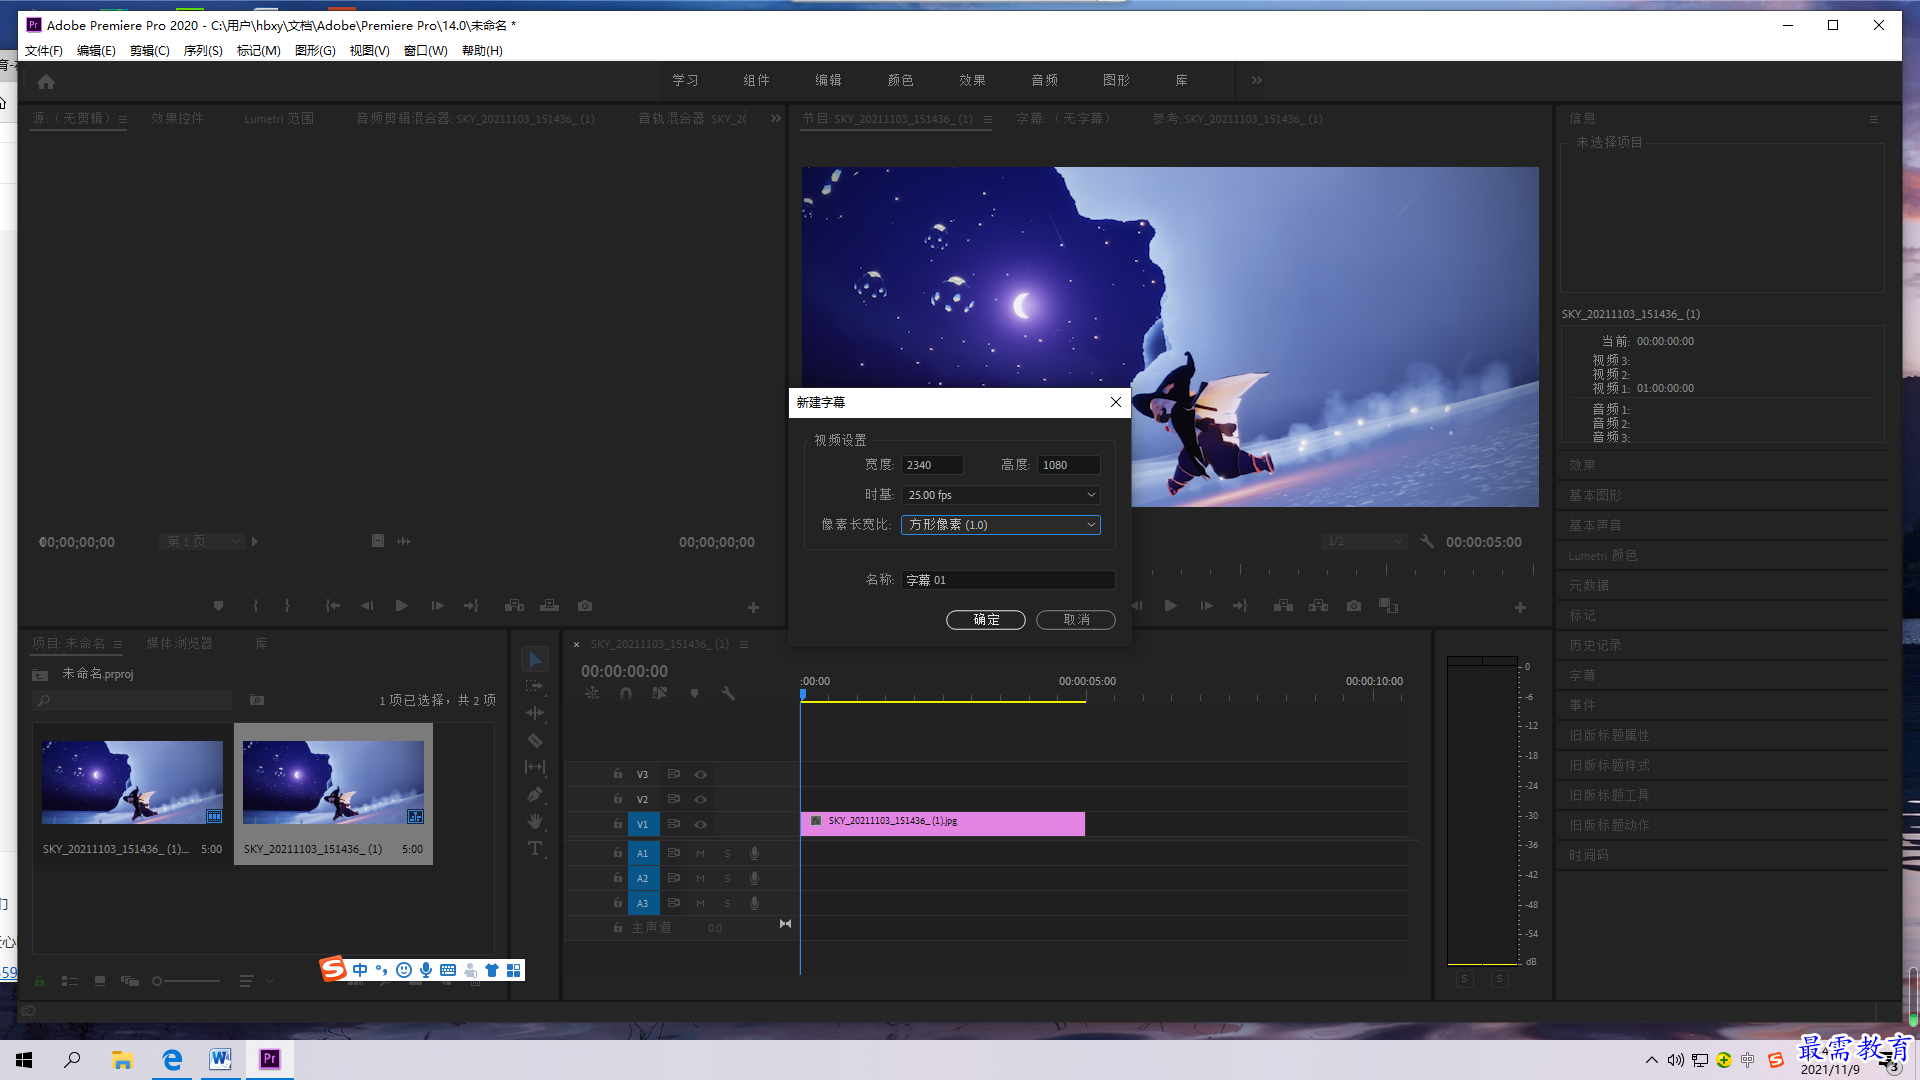The height and width of the screenshot is (1080, 1920).
Task: Open comparison view in program monitor
Action: [1389, 606]
